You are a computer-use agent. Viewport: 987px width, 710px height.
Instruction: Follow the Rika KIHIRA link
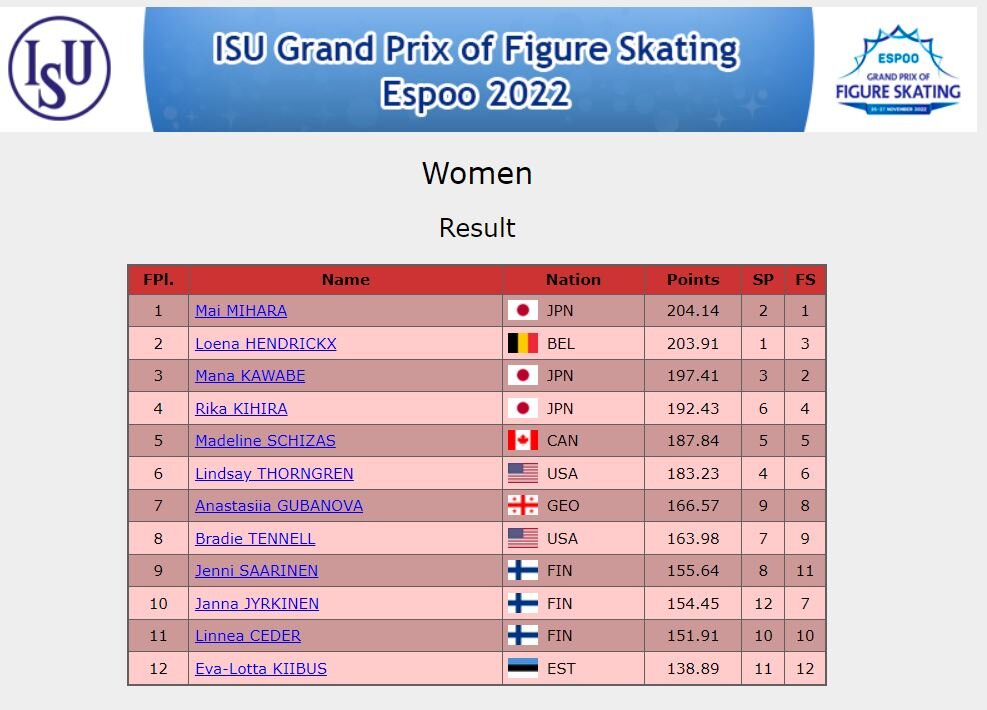click(x=241, y=409)
